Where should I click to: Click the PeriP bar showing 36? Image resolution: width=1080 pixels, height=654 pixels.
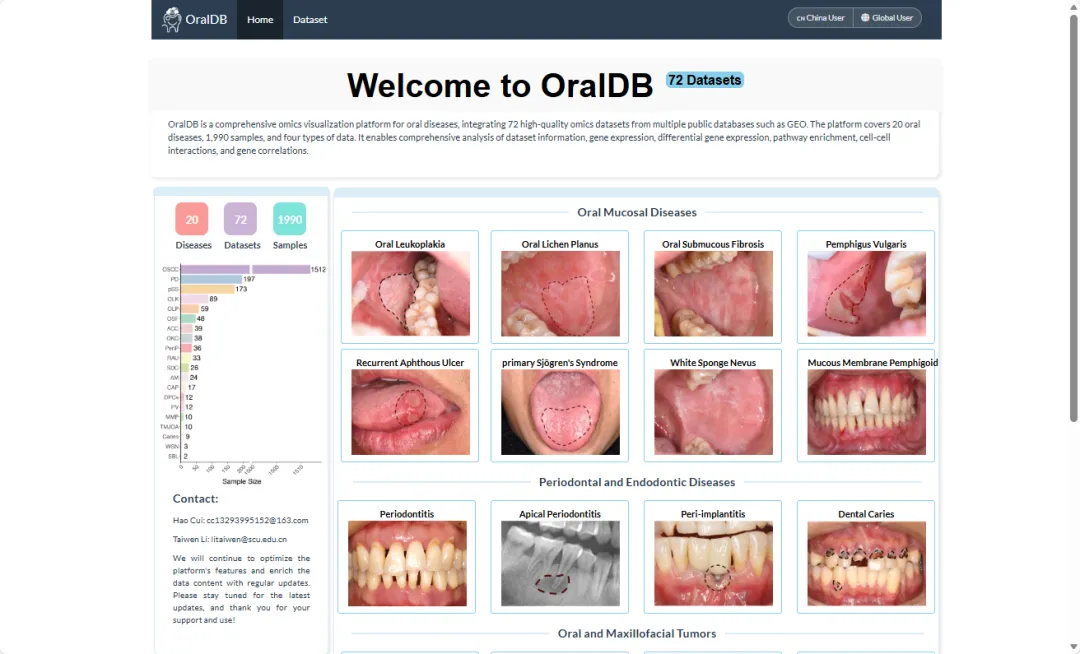point(187,348)
